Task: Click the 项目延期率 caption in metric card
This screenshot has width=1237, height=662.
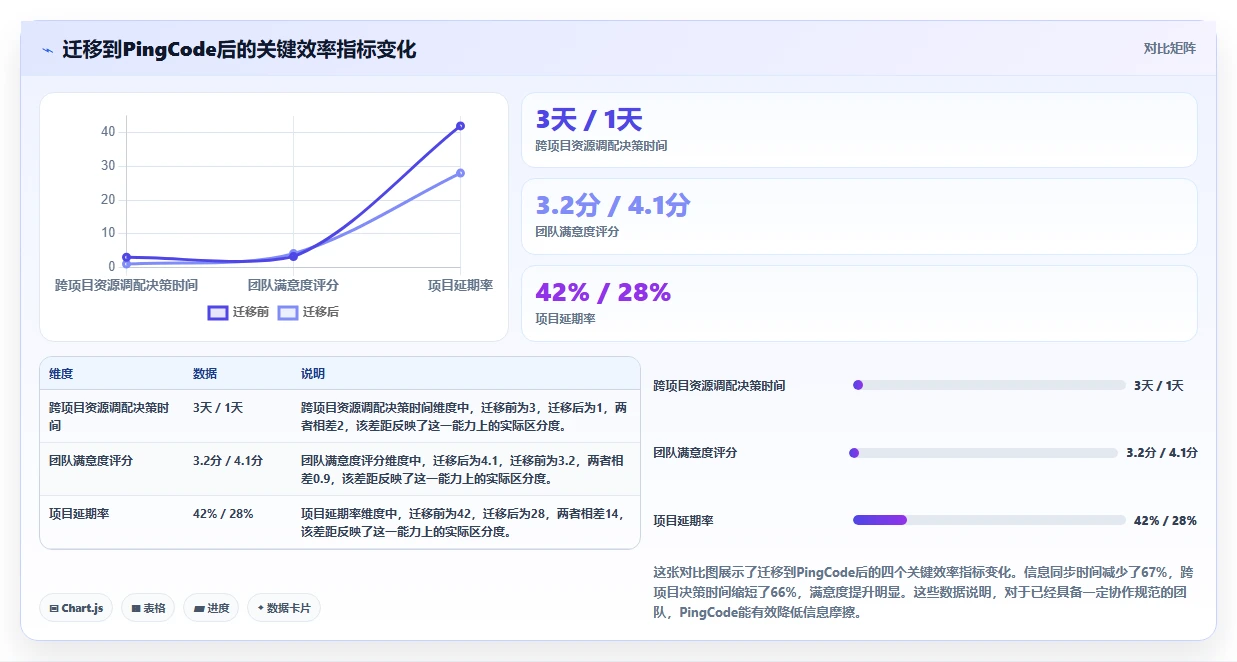Action: 565,319
